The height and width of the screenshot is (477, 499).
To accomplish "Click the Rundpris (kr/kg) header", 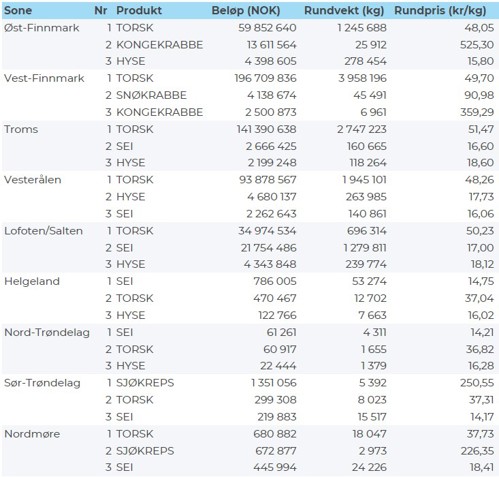I will [x=440, y=11].
